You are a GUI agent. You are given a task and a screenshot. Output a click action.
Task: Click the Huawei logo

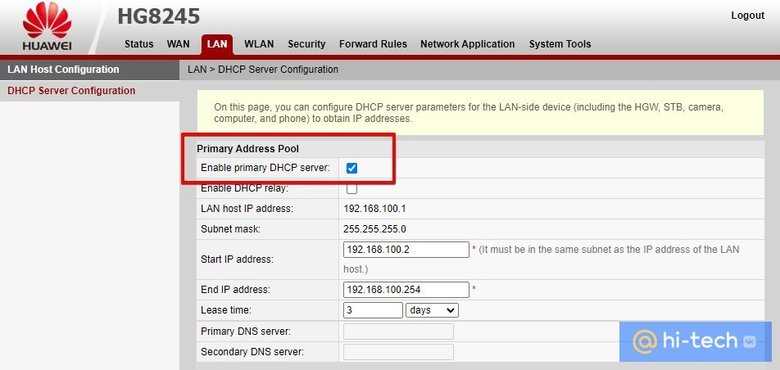(x=47, y=26)
